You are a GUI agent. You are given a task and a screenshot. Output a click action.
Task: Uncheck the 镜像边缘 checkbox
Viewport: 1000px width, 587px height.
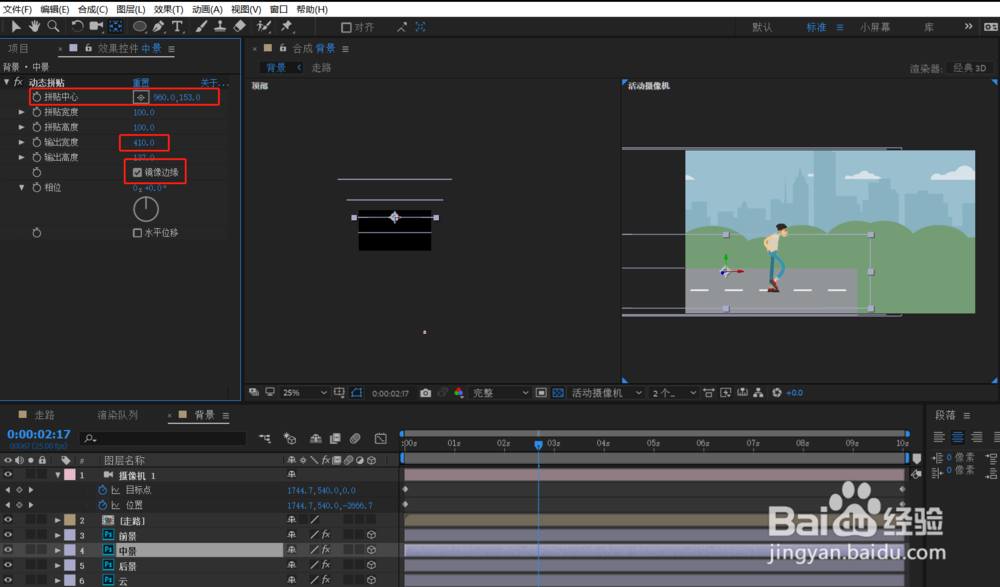[137, 172]
